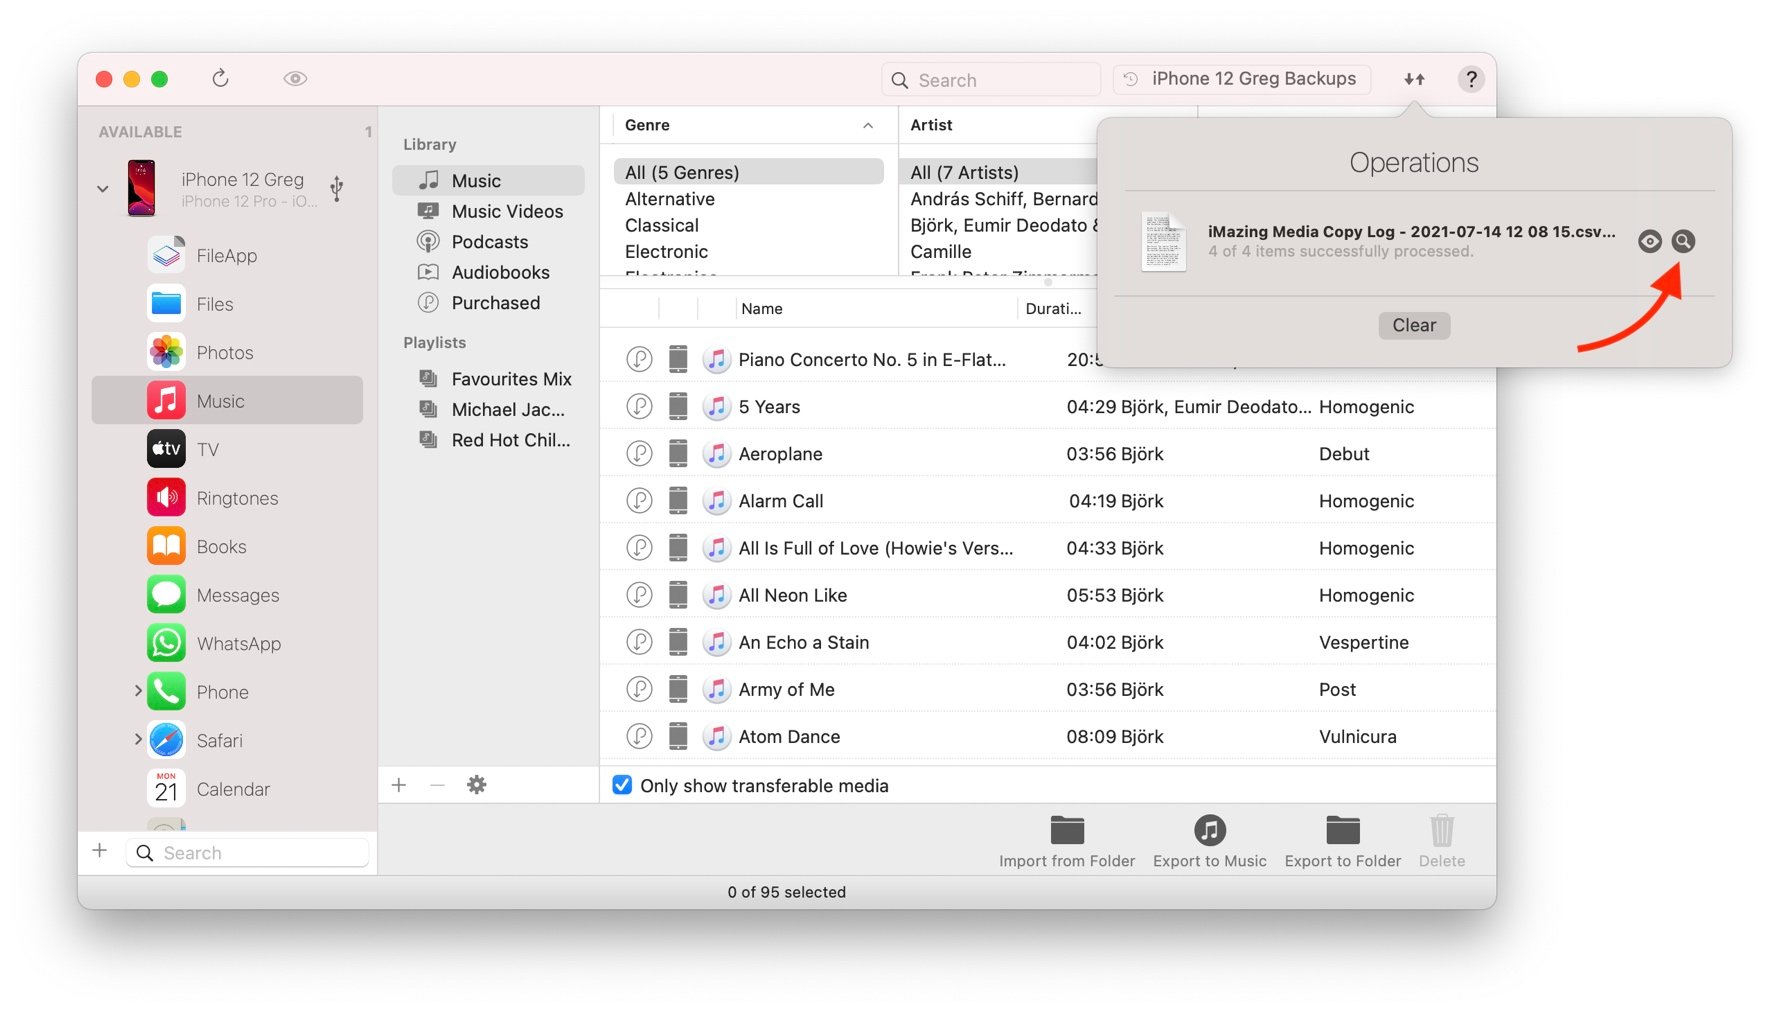Open the Operations transfer arrows icon
This screenshot has height=1012, width=1782.
click(1414, 79)
